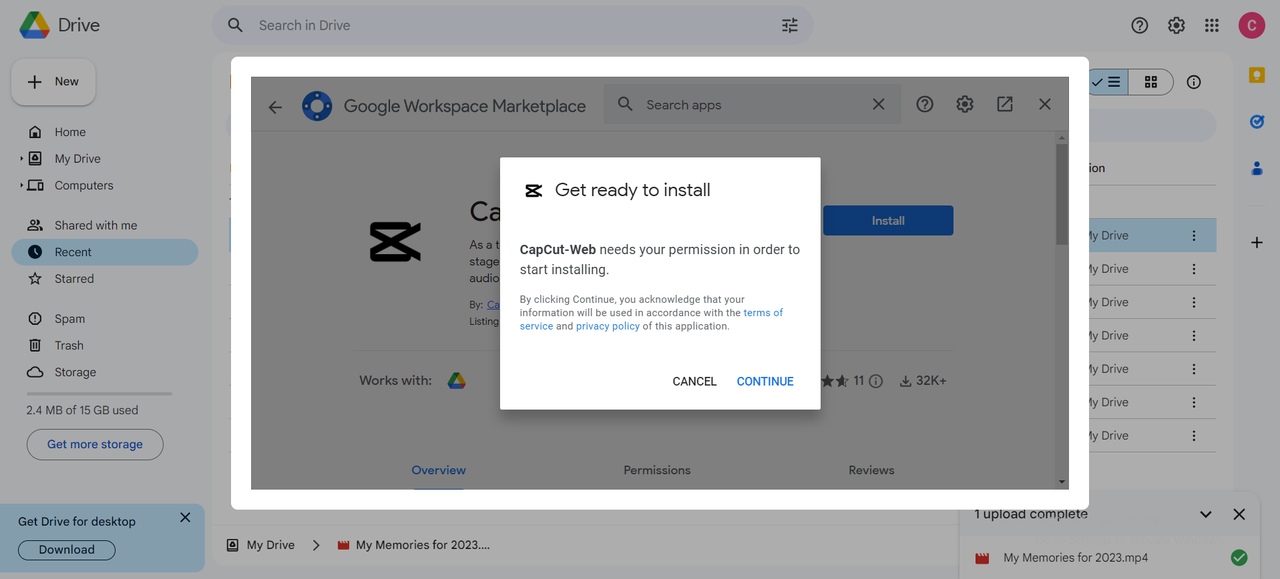Download Drive for desktop
Viewport: 1280px width, 579px height.
pos(67,550)
